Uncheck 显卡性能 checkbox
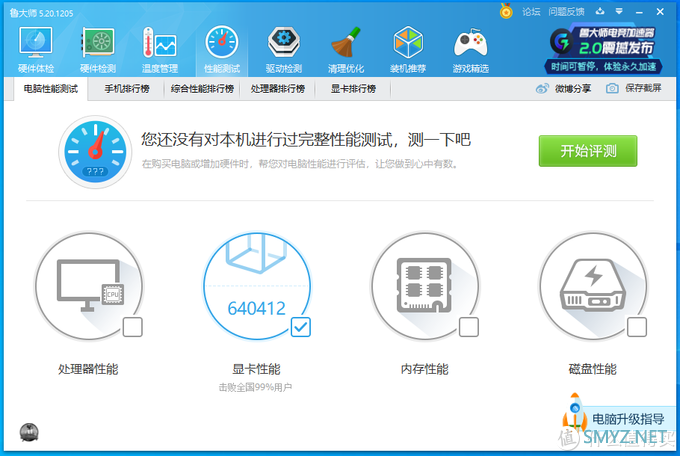Viewport: 680px width, 456px height. tap(301, 327)
